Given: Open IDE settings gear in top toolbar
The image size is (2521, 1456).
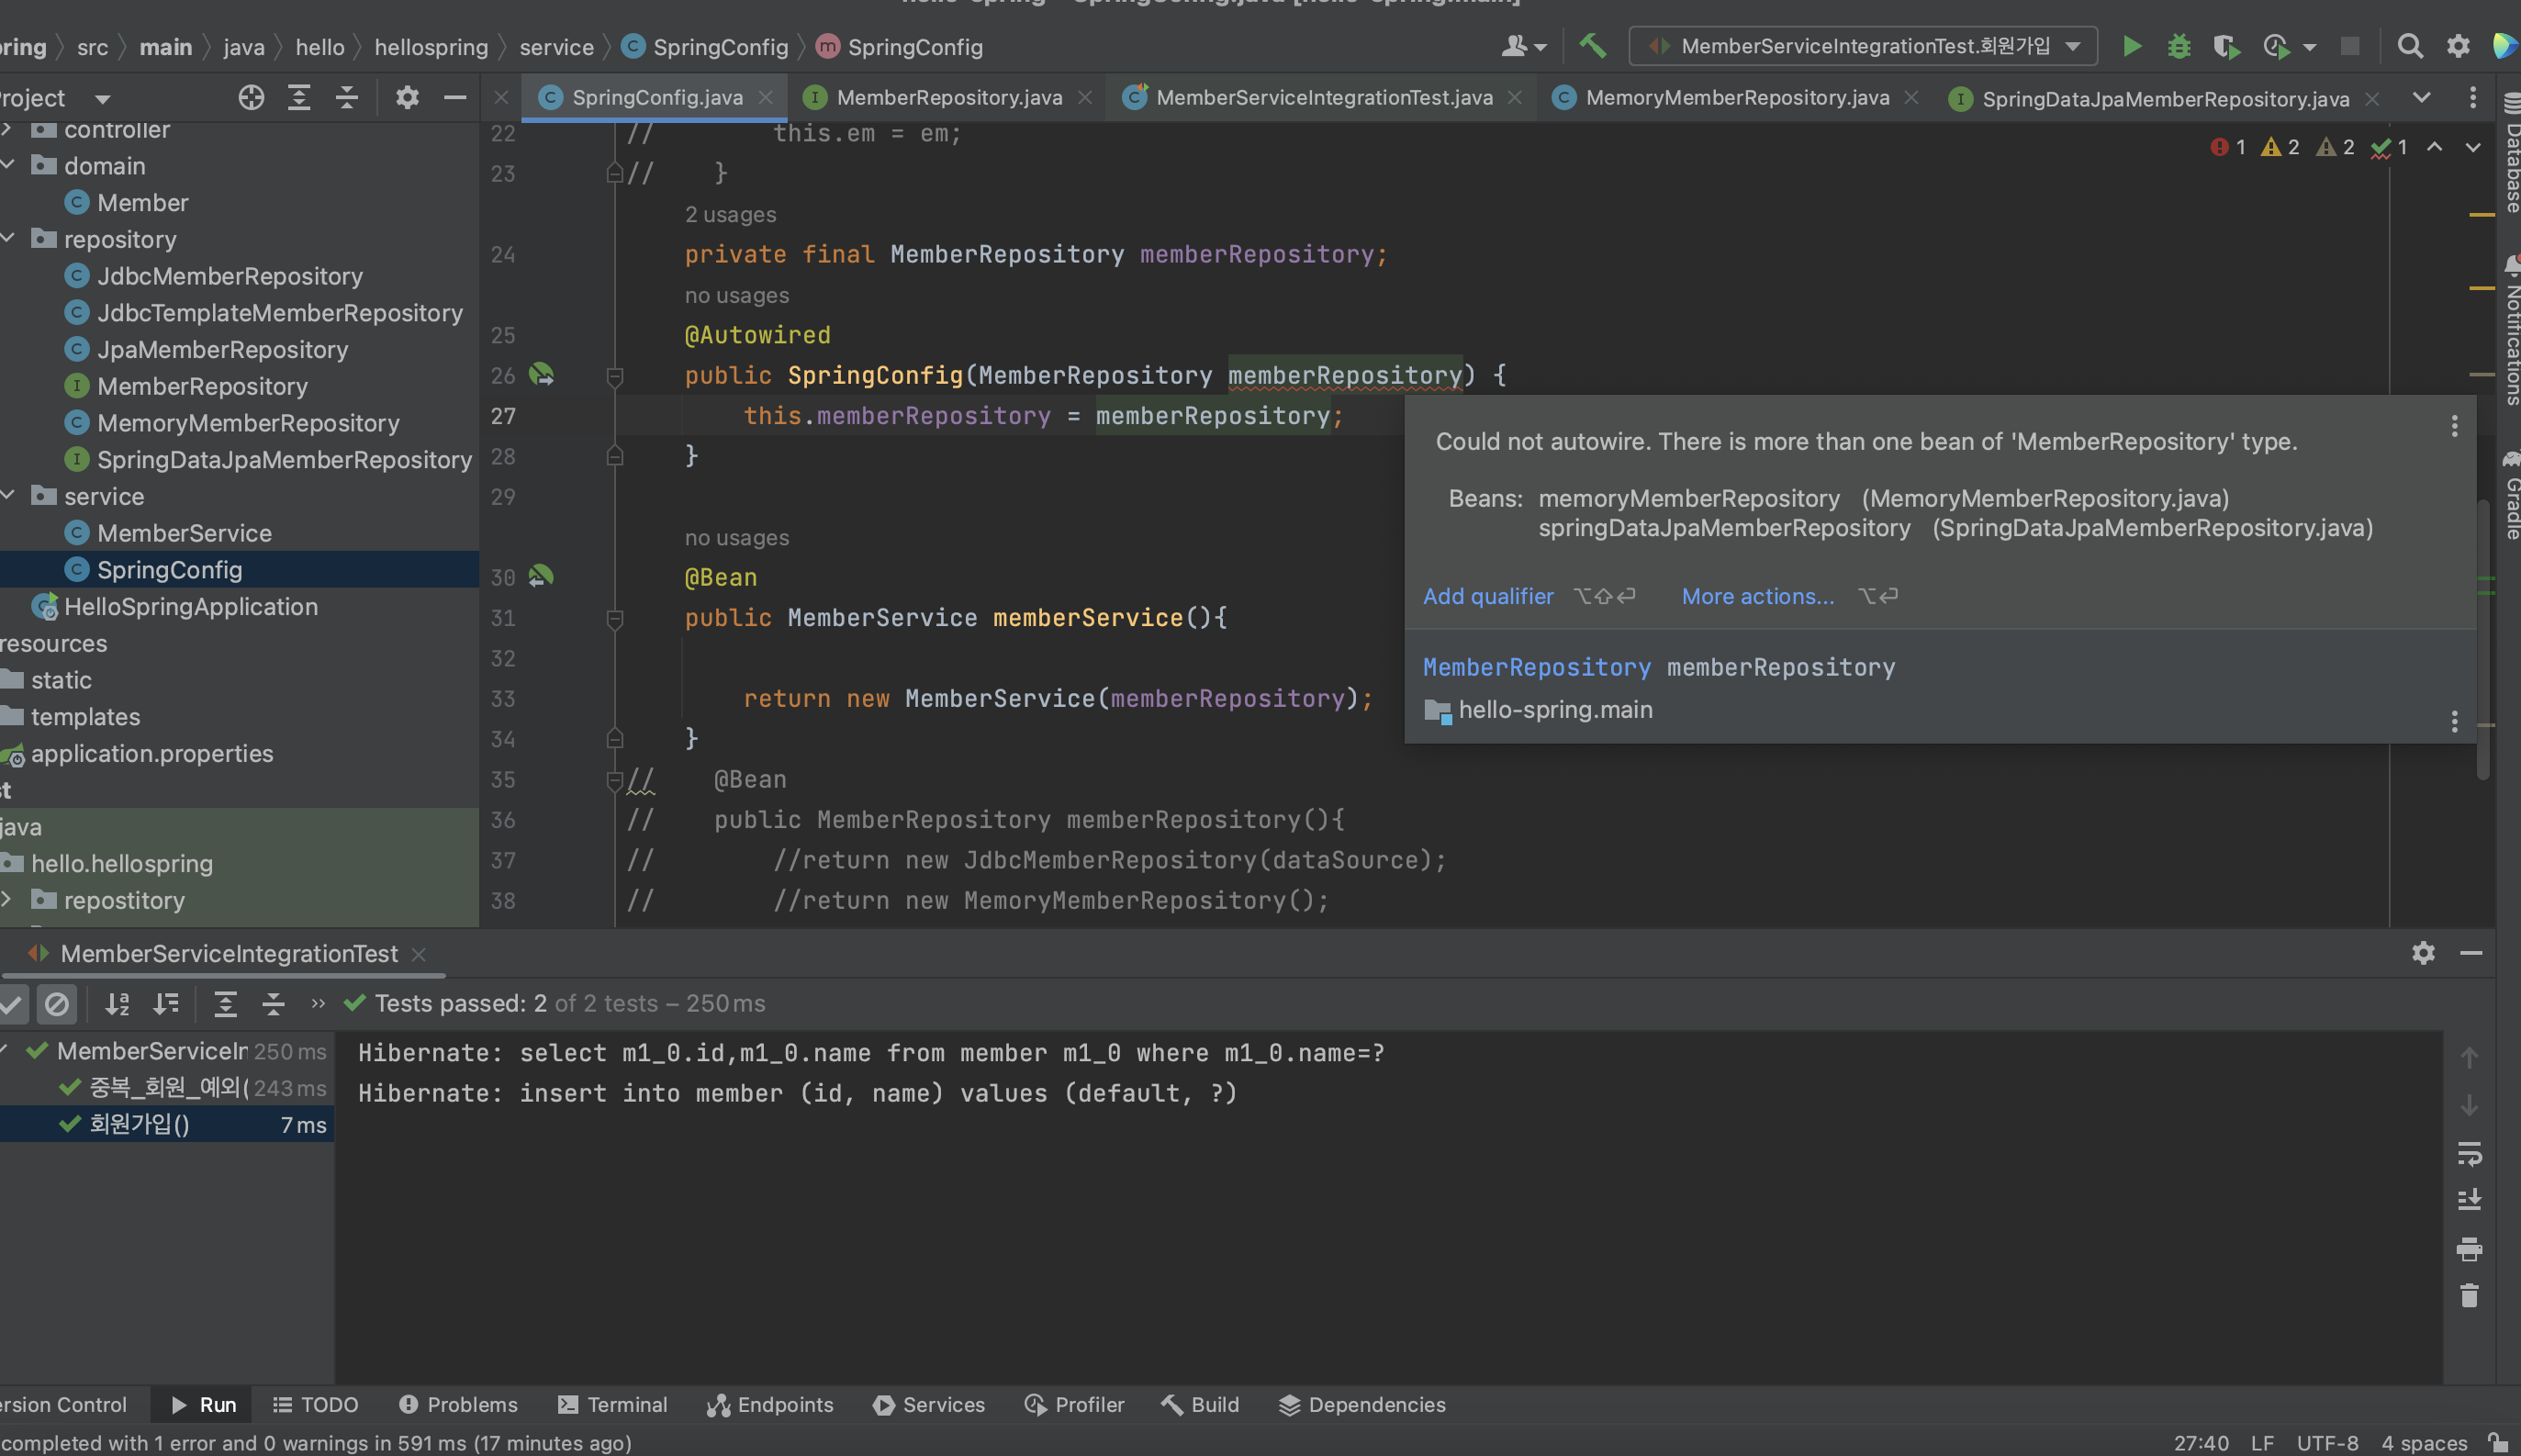Looking at the screenshot, I should pyautogui.click(x=2458, y=47).
